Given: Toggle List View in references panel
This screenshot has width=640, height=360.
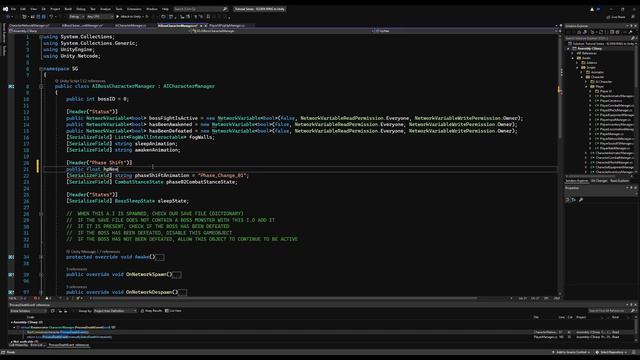Looking at the screenshot, I should coord(173,311).
